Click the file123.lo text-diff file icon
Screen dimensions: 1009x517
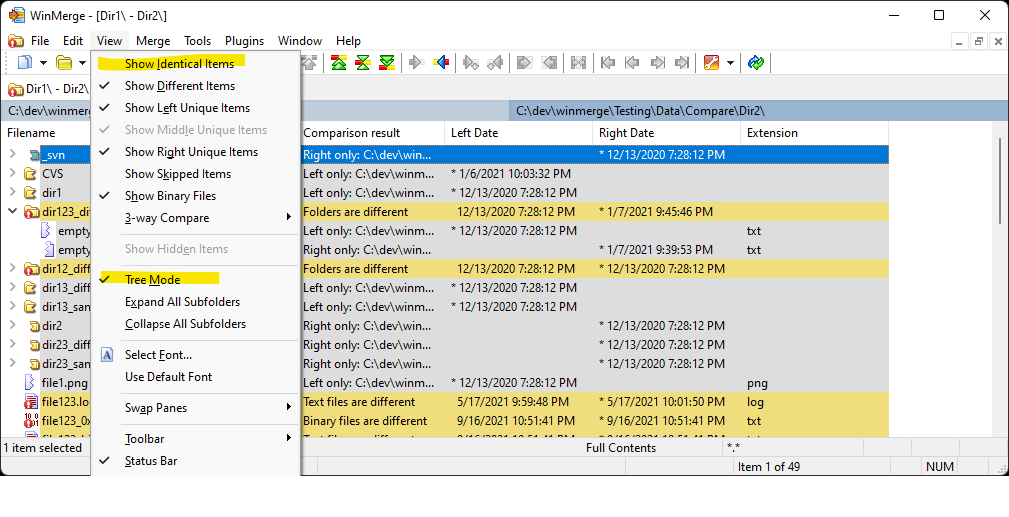[30, 402]
